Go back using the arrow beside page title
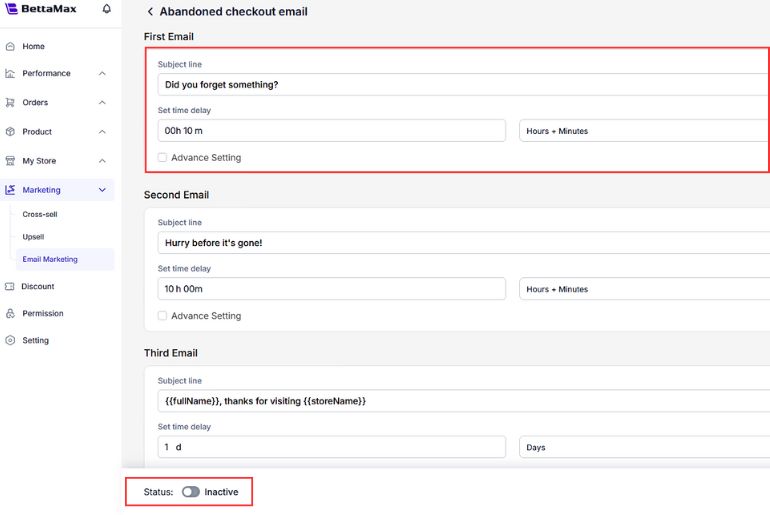 coord(150,12)
